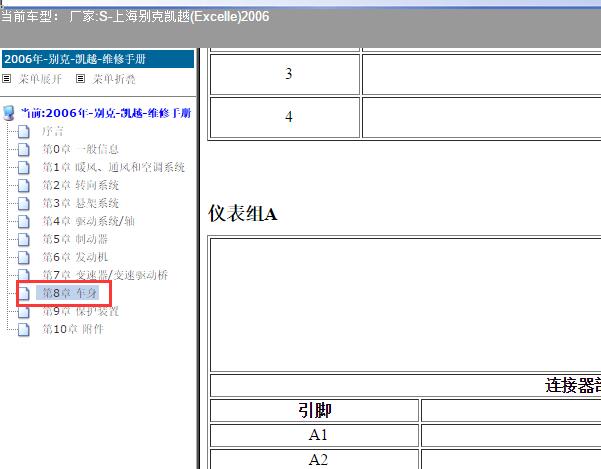Expand all menus via 菜单展开
Viewport: 601px width, 469px height.
pos(40,79)
